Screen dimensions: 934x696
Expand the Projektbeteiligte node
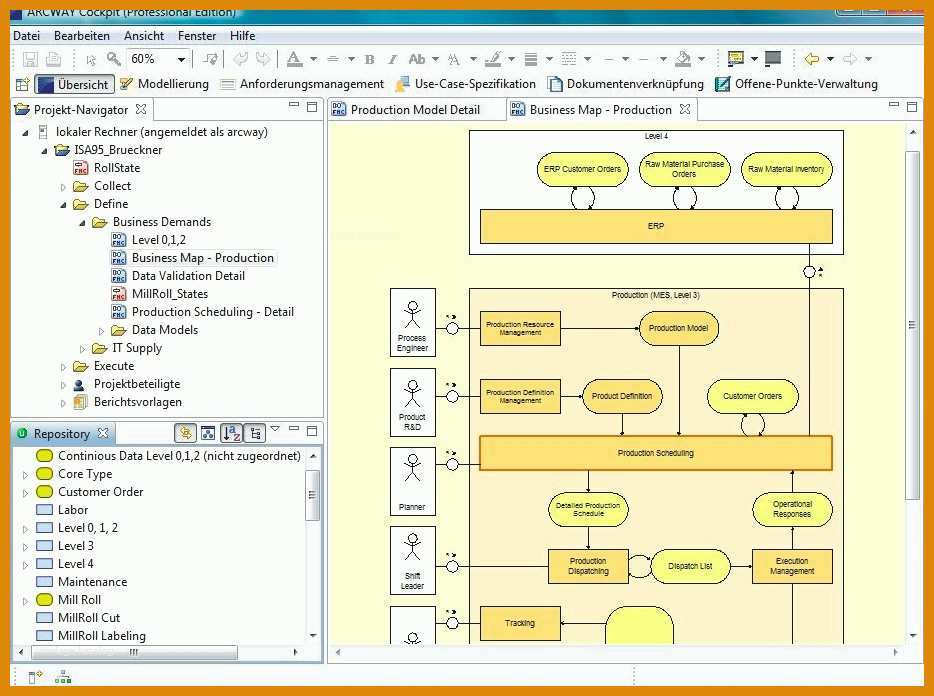pyautogui.click(x=63, y=385)
